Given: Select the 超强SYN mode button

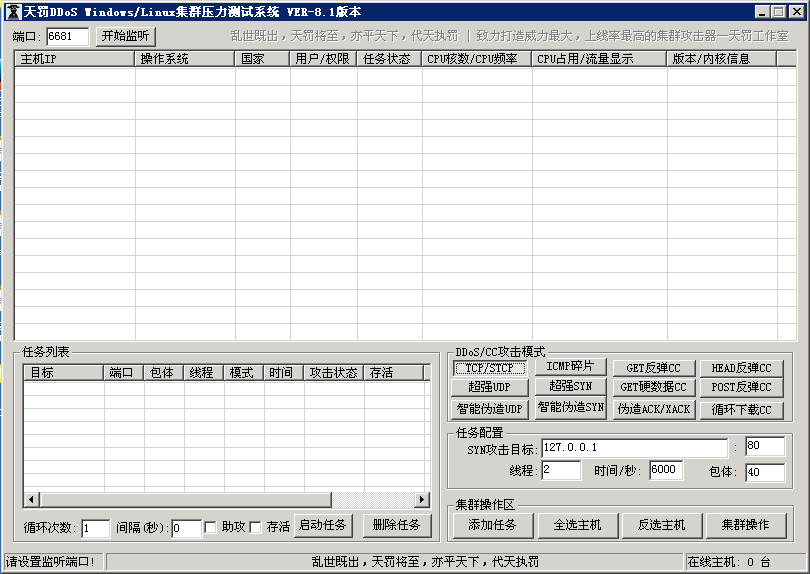Looking at the screenshot, I should (x=570, y=386).
